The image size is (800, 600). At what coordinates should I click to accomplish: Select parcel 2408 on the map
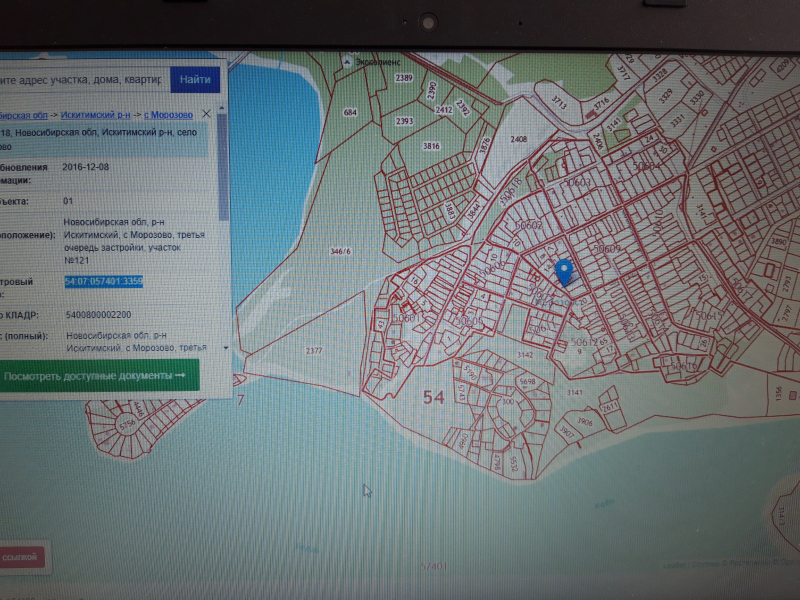(x=518, y=139)
